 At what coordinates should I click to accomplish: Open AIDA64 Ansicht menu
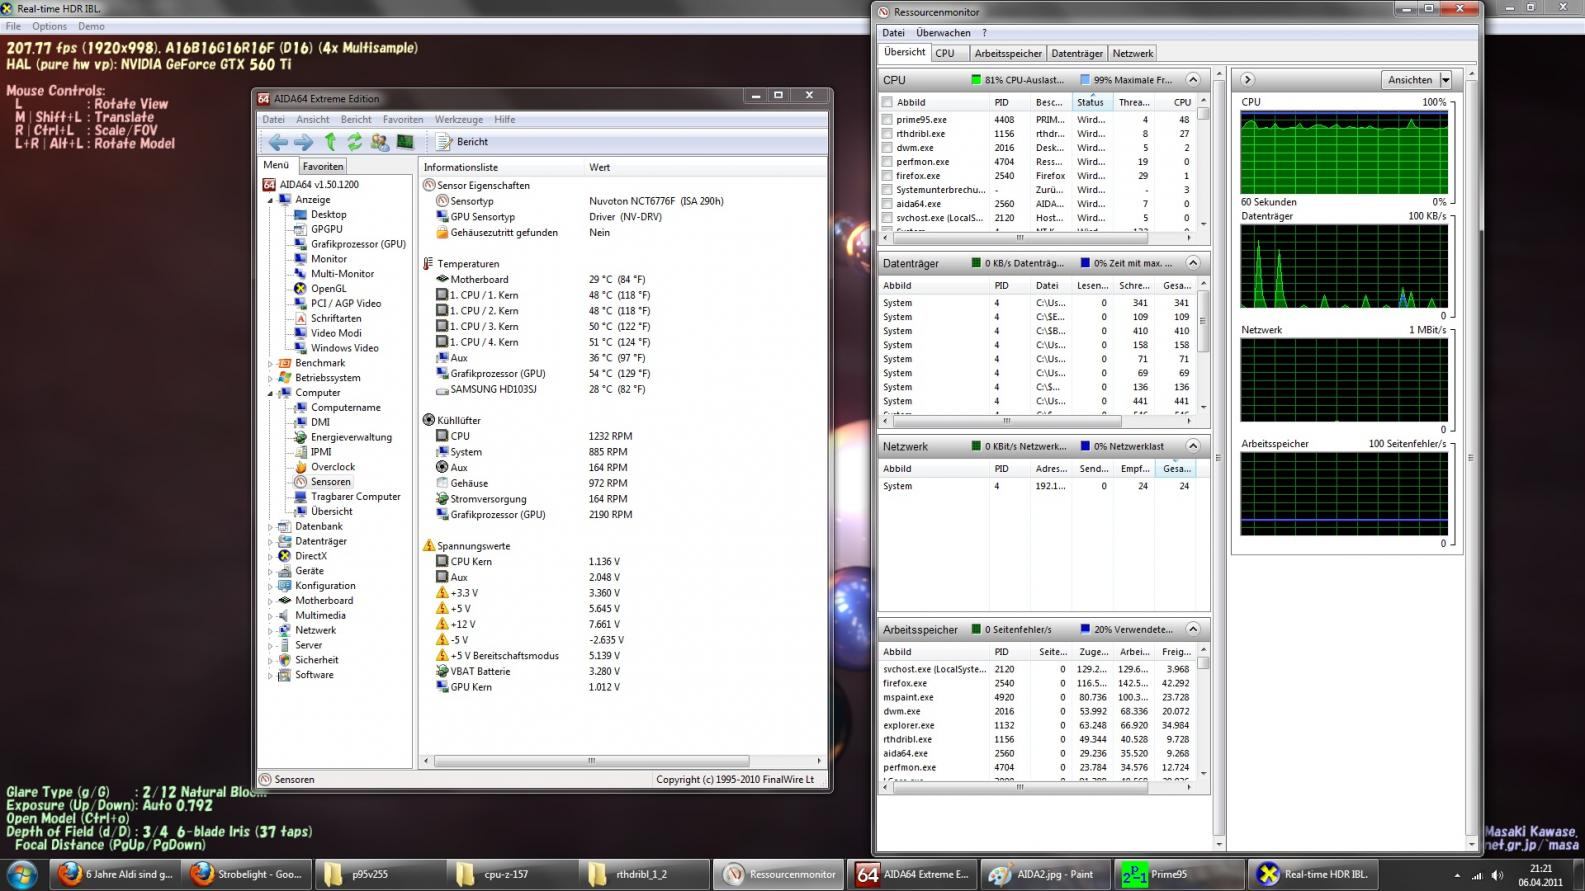pyautogui.click(x=313, y=119)
